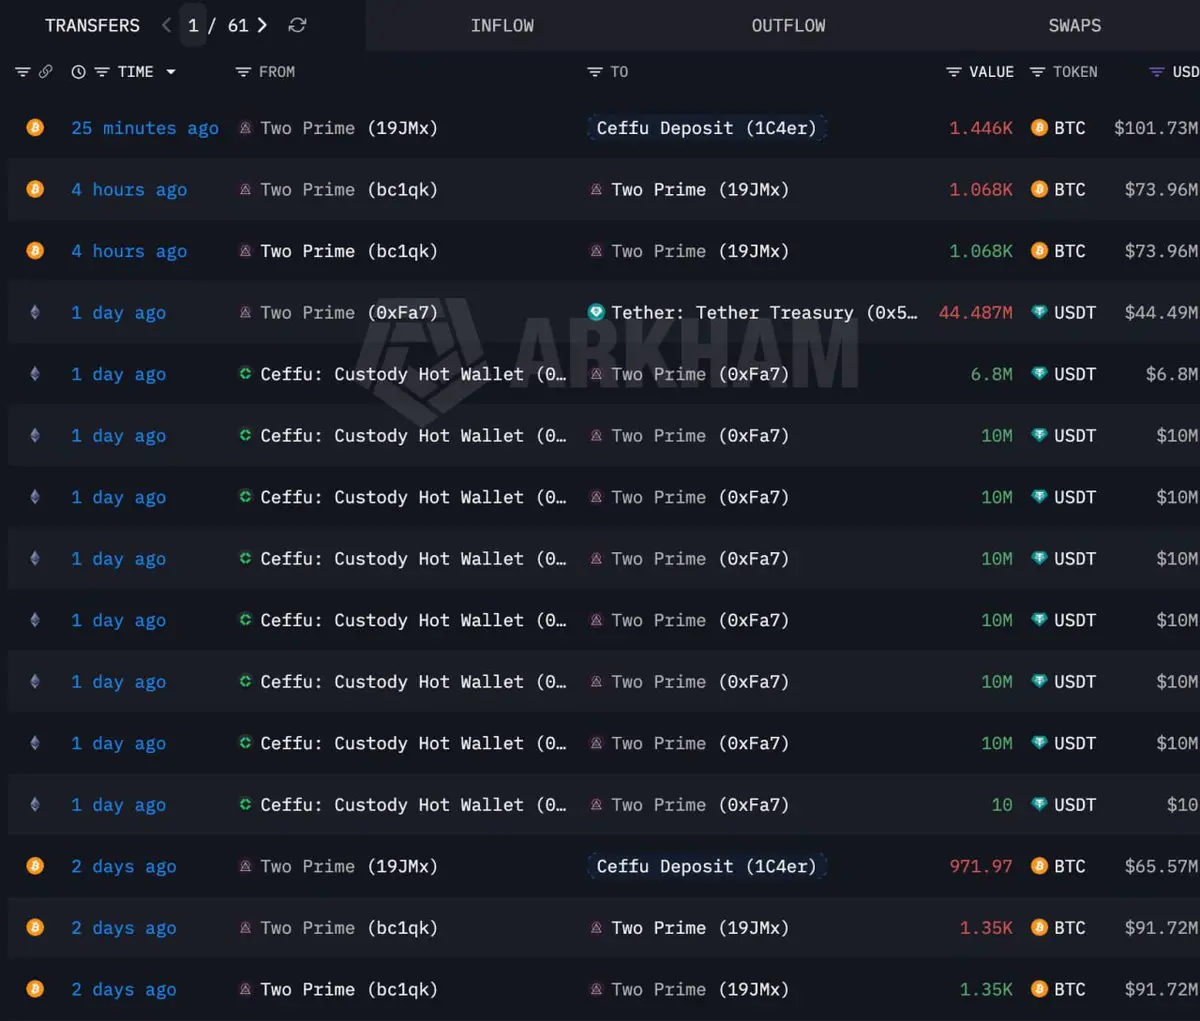Open Ceffu Deposit (1C4er) in 25 minutes row
Viewport: 1200px width, 1021px height.
pos(706,128)
